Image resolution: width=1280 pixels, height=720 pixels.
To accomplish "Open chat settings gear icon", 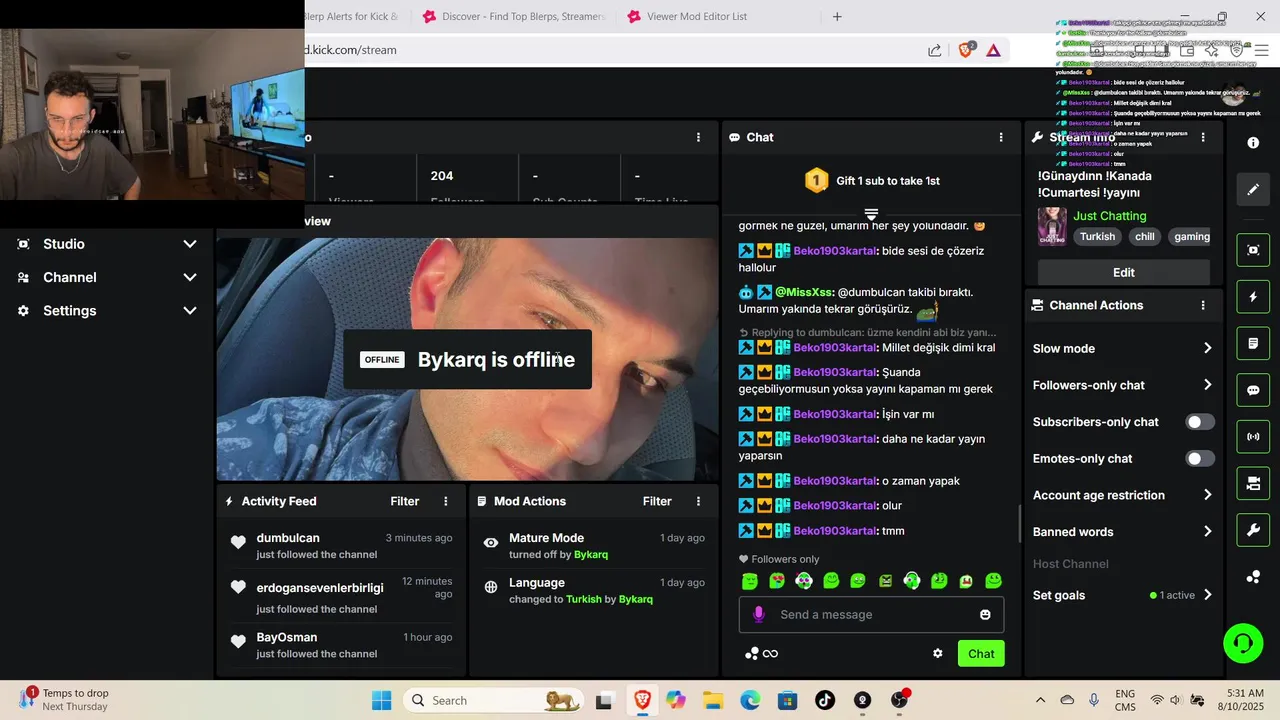I will tap(938, 653).
